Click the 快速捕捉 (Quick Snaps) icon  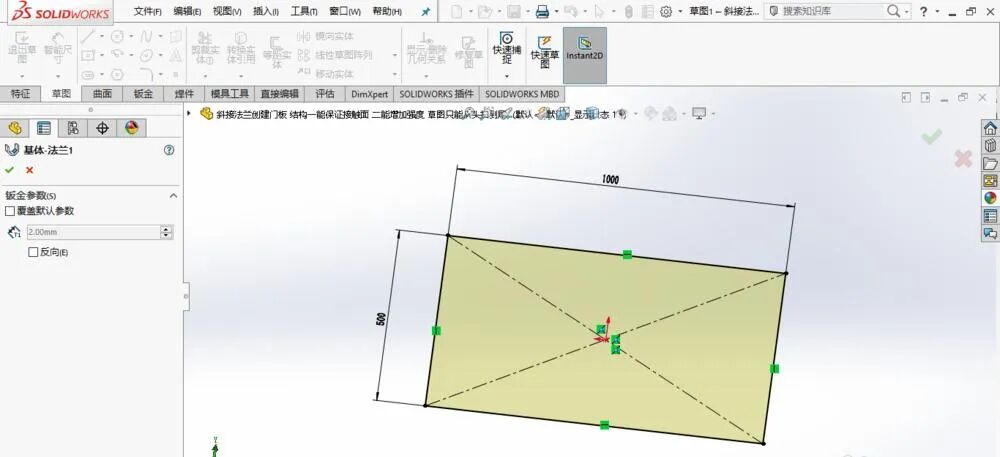pyautogui.click(x=506, y=48)
